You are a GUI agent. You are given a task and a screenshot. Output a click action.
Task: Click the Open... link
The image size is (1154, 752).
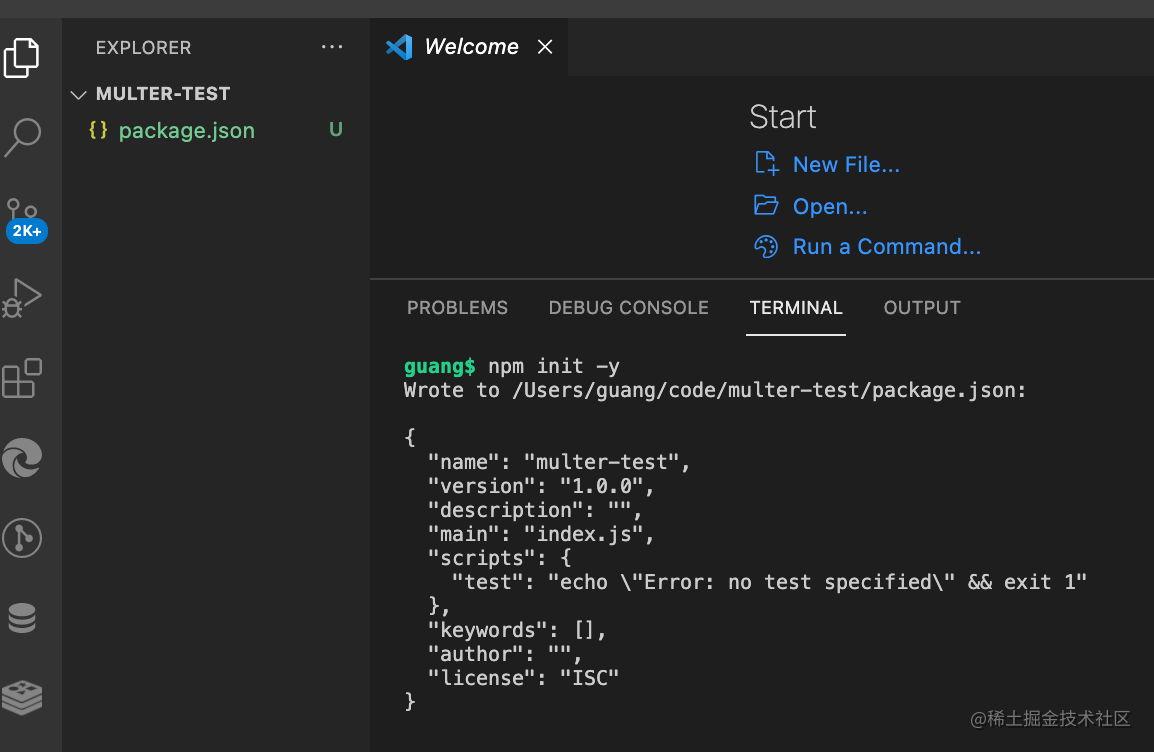tap(829, 207)
